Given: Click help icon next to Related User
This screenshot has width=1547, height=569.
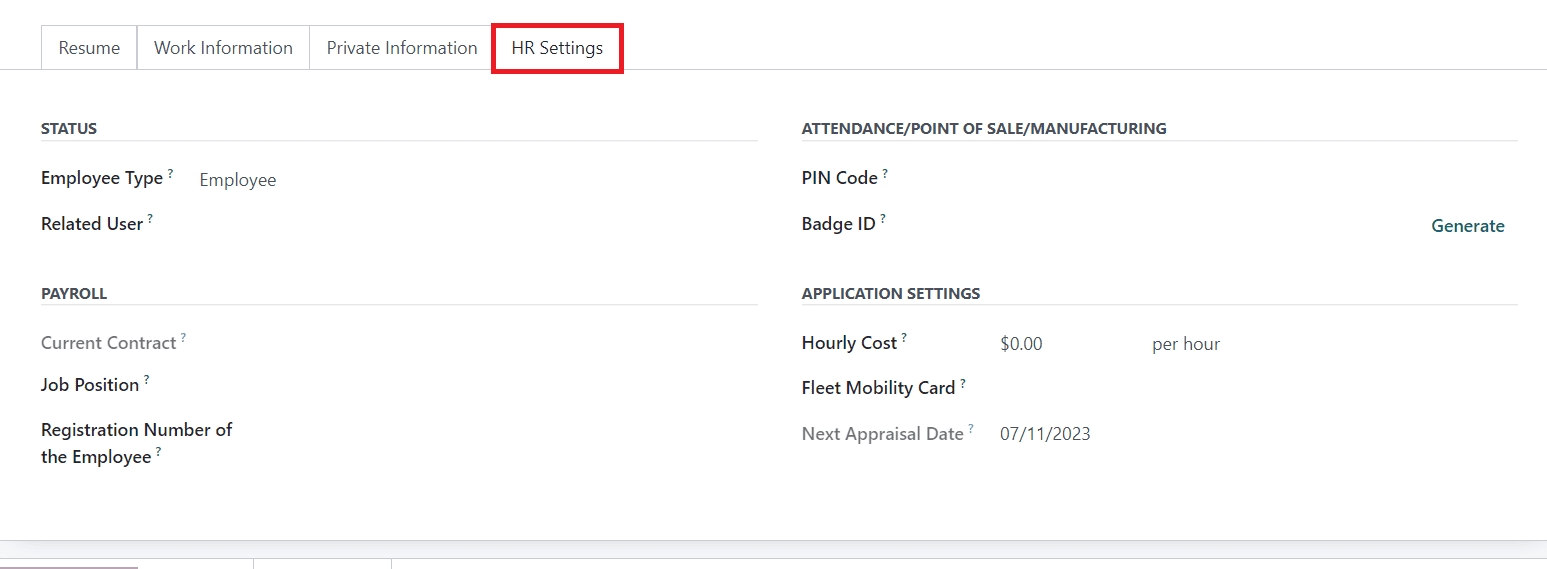Looking at the screenshot, I should click(150, 218).
